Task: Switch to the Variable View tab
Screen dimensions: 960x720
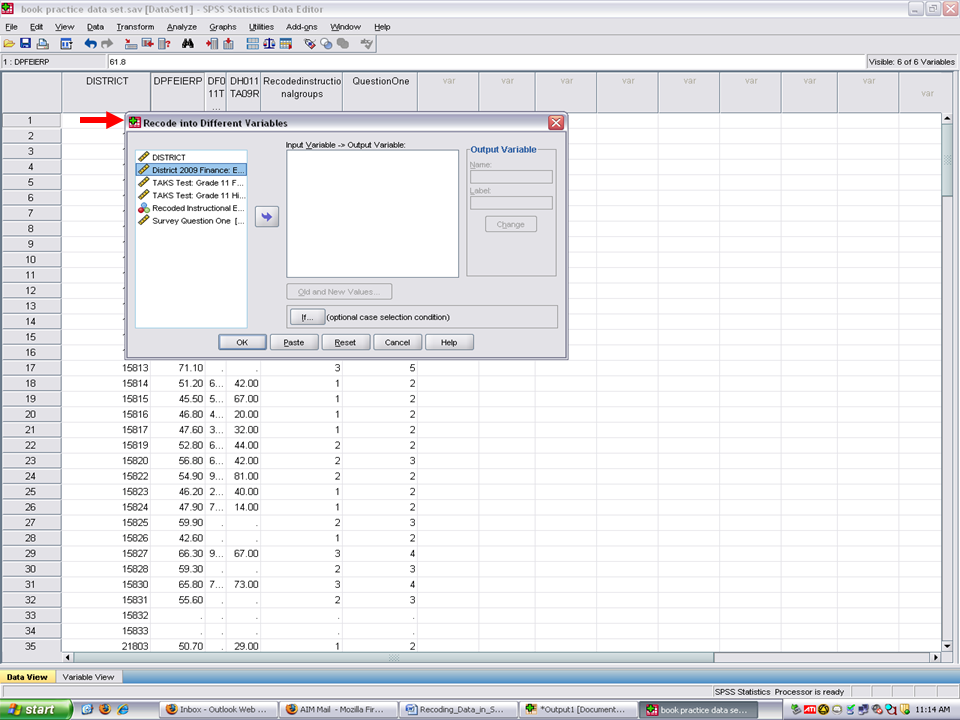Action: [89, 677]
